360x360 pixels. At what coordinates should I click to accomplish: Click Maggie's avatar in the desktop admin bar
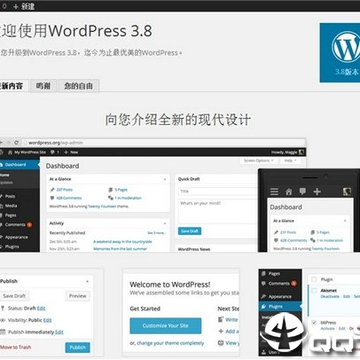(301, 152)
